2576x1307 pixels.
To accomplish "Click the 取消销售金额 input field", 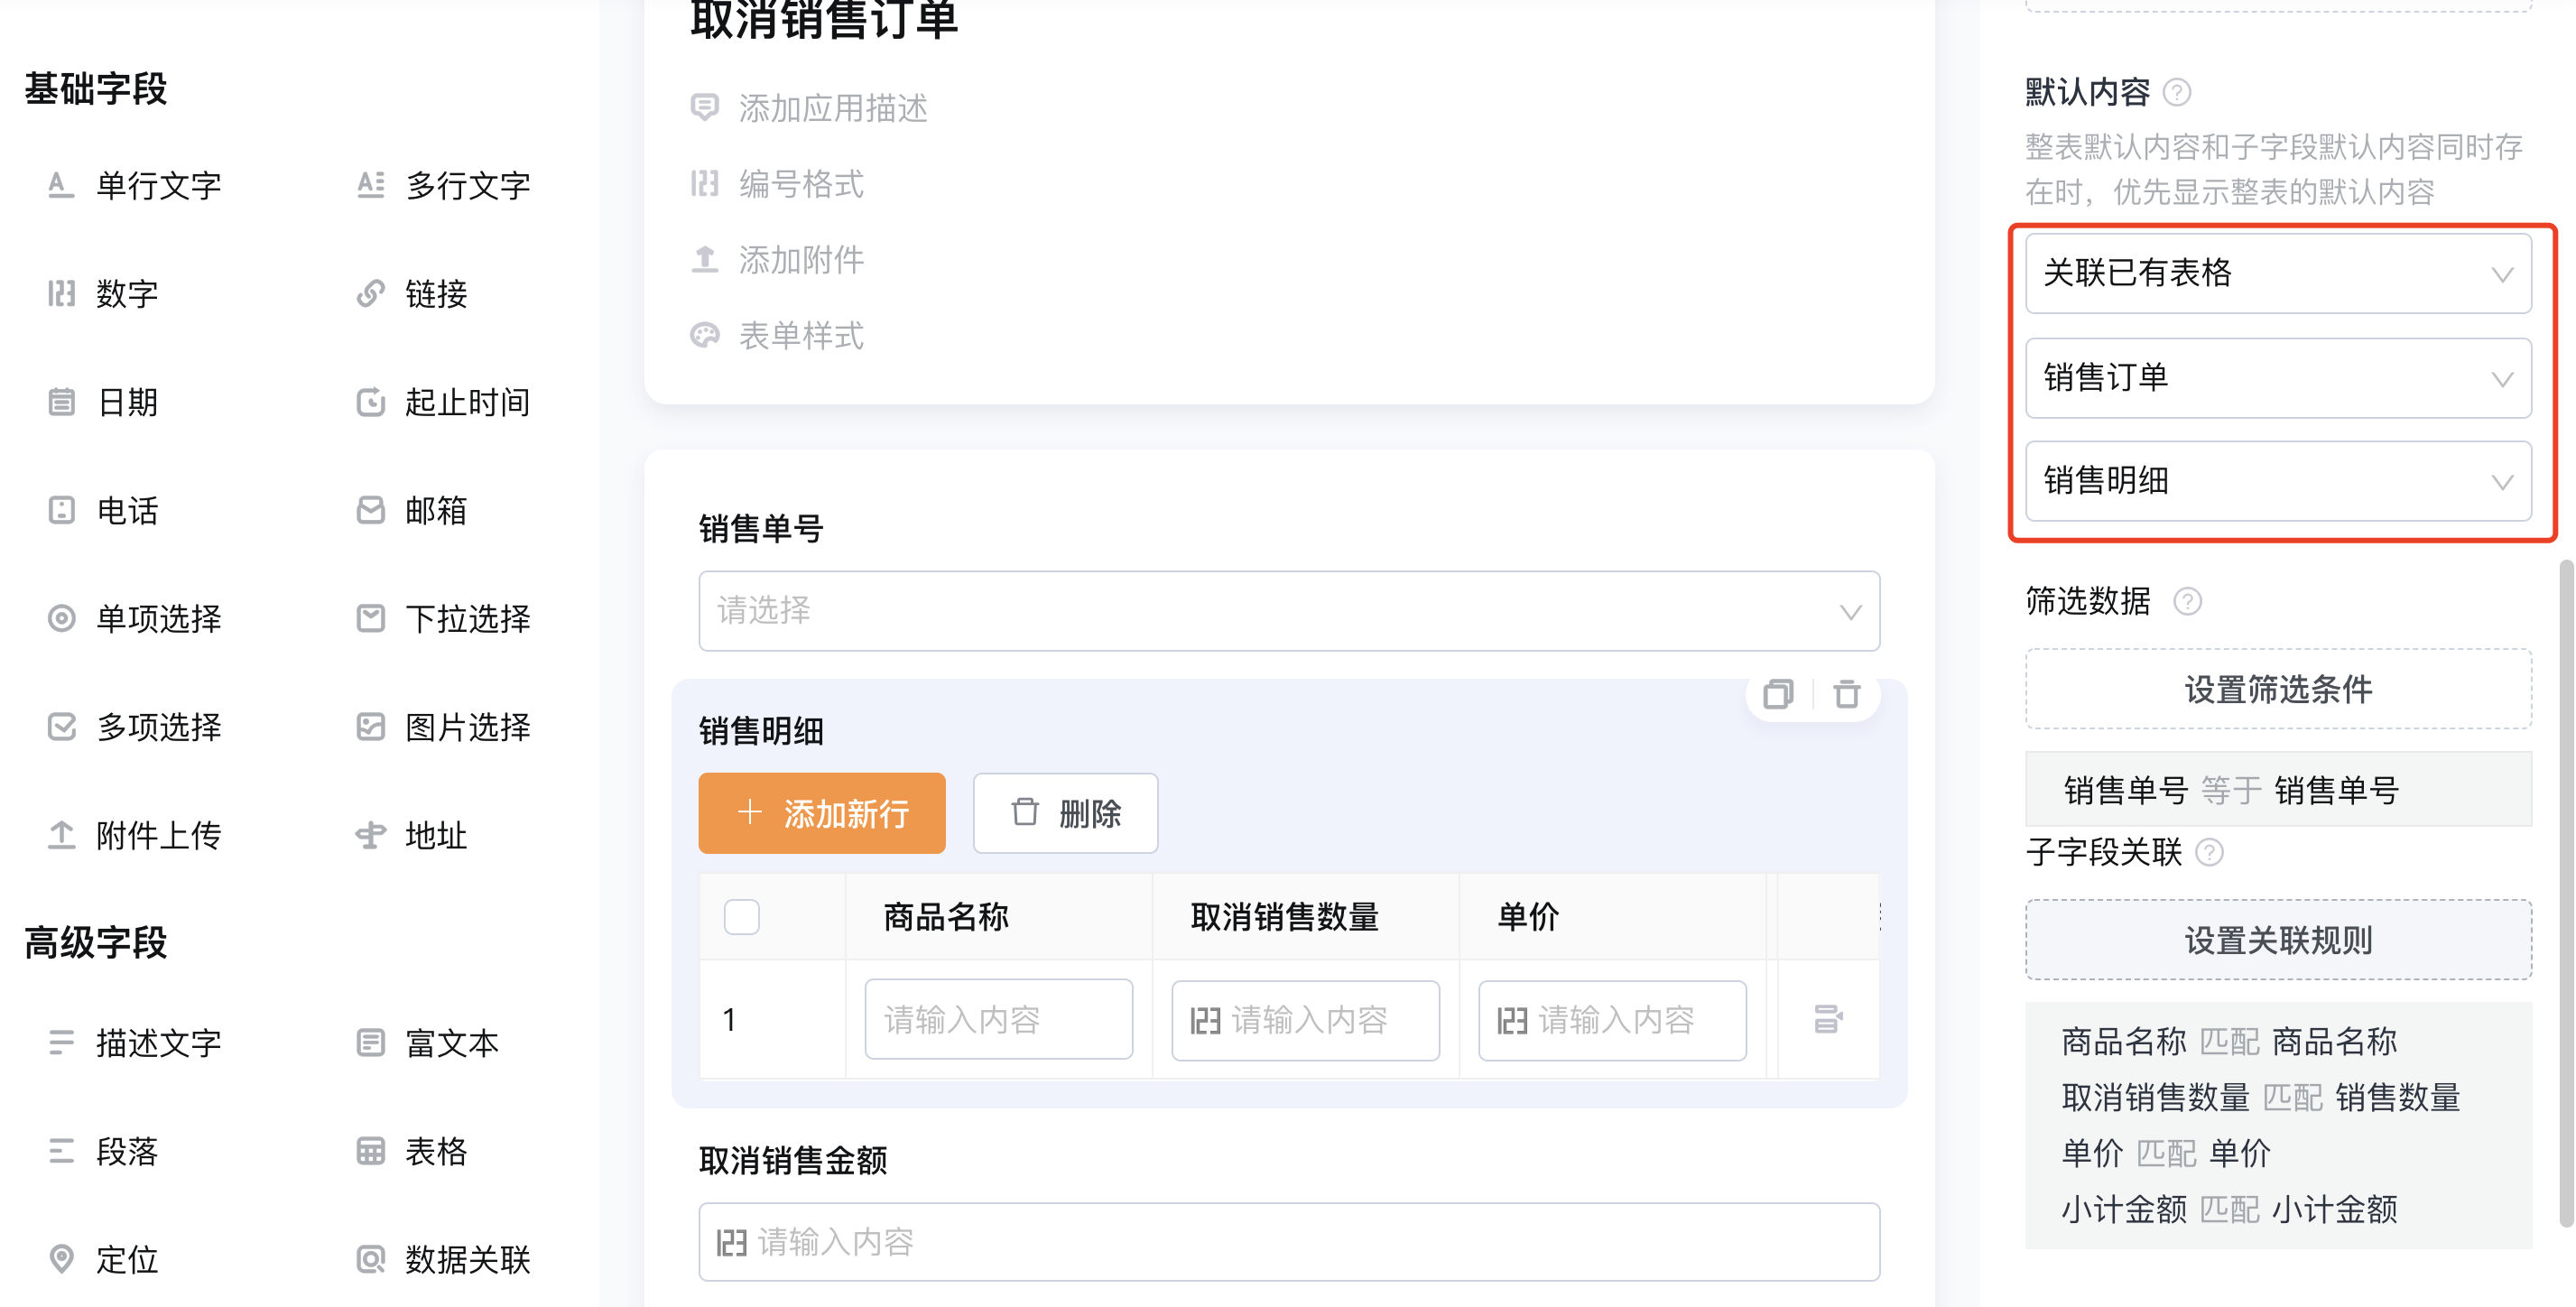I will pyautogui.click(x=1289, y=1242).
